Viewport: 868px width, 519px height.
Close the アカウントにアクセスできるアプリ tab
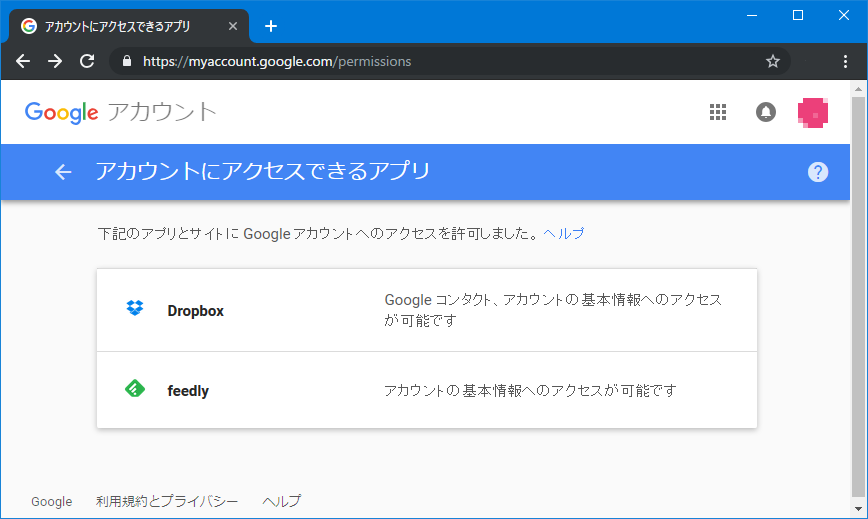[x=233, y=26]
